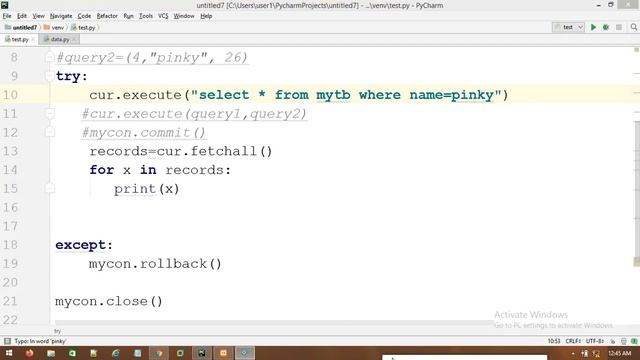Open the Help menu

point(206,16)
